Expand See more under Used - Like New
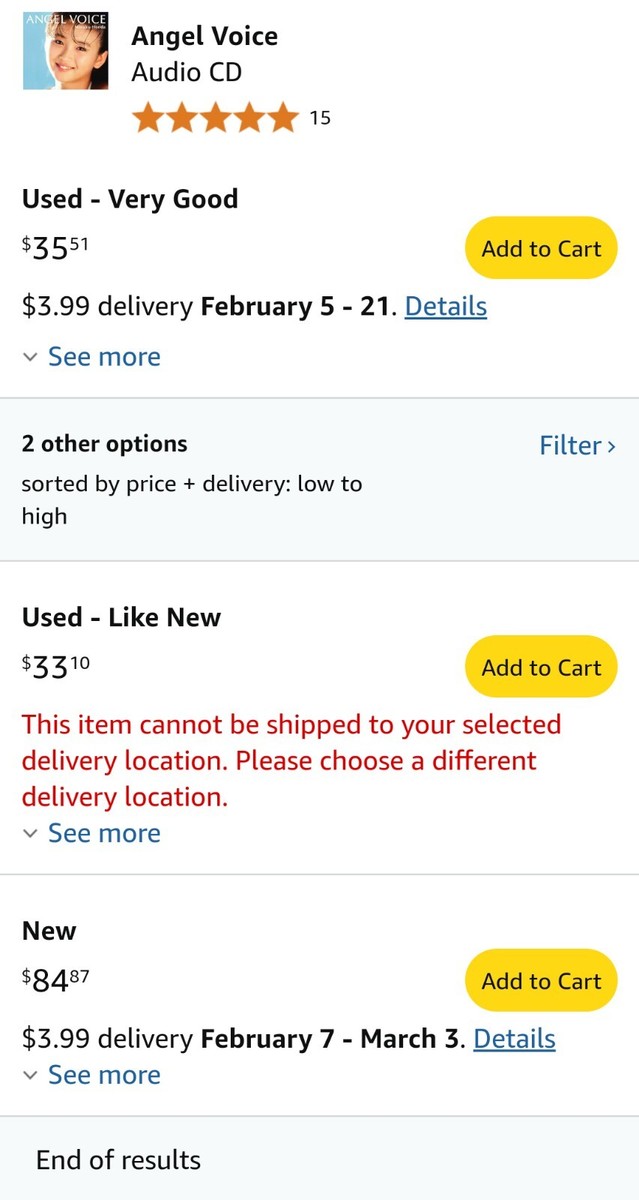This screenshot has height=1200, width=639. coord(103,833)
